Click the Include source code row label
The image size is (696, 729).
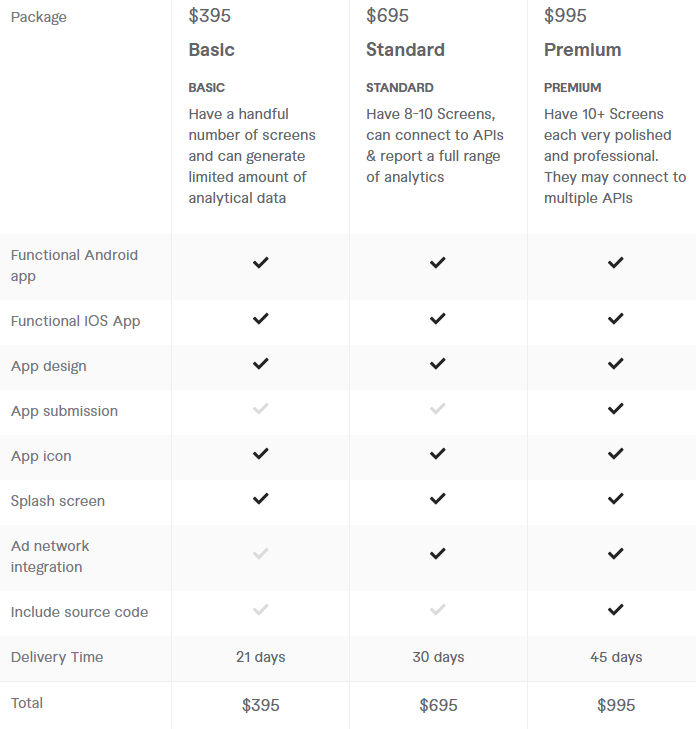tap(80, 612)
